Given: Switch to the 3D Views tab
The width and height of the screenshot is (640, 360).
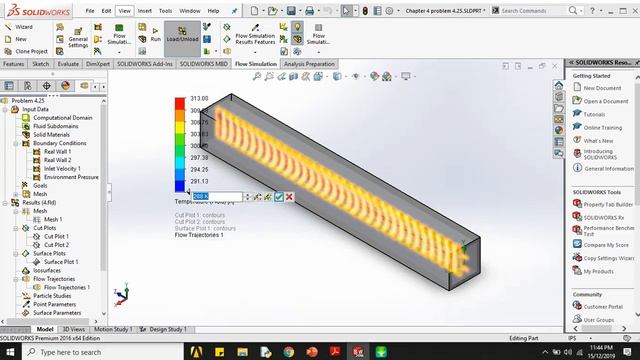Looking at the screenshot, I should click(73, 329).
